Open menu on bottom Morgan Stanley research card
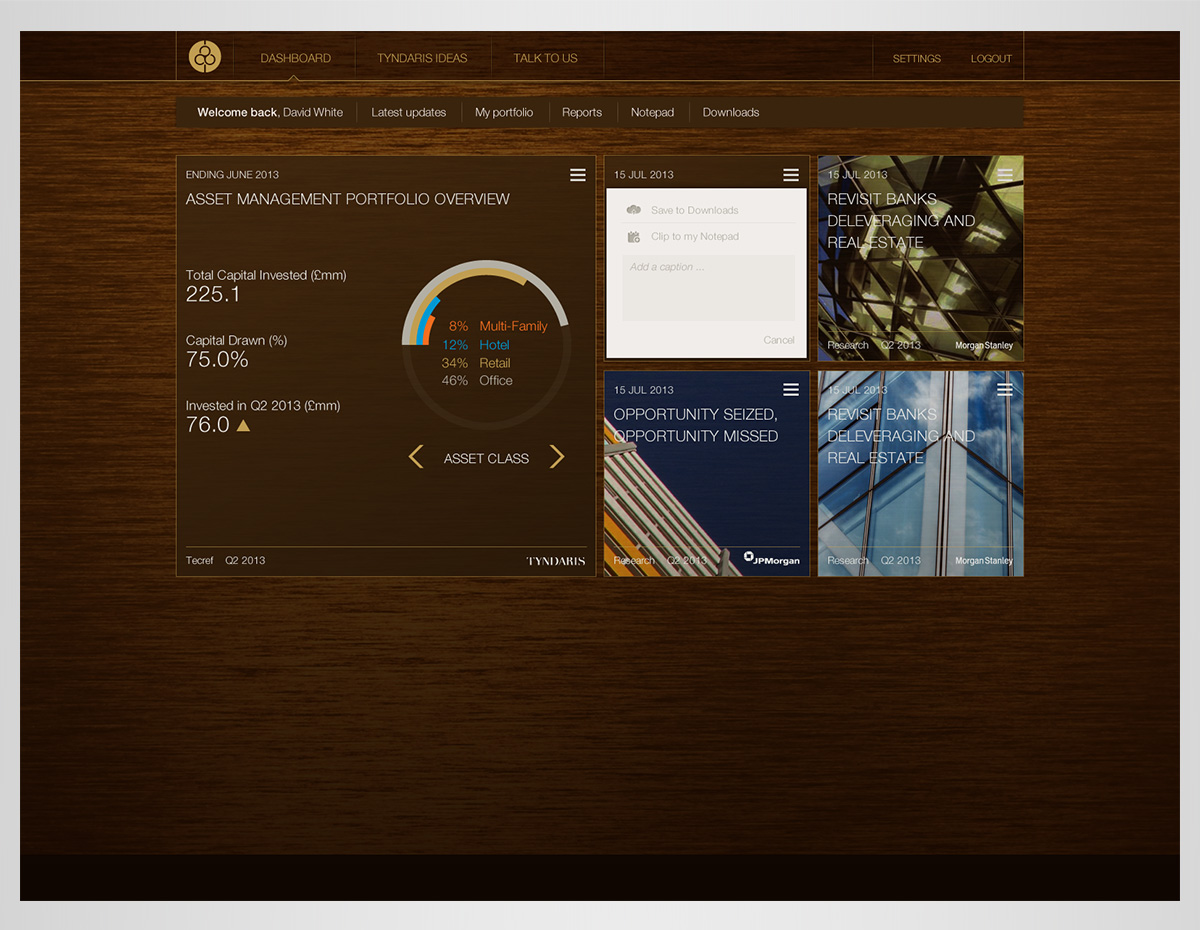This screenshot has width=1200, height=930. click(1004, 390)
